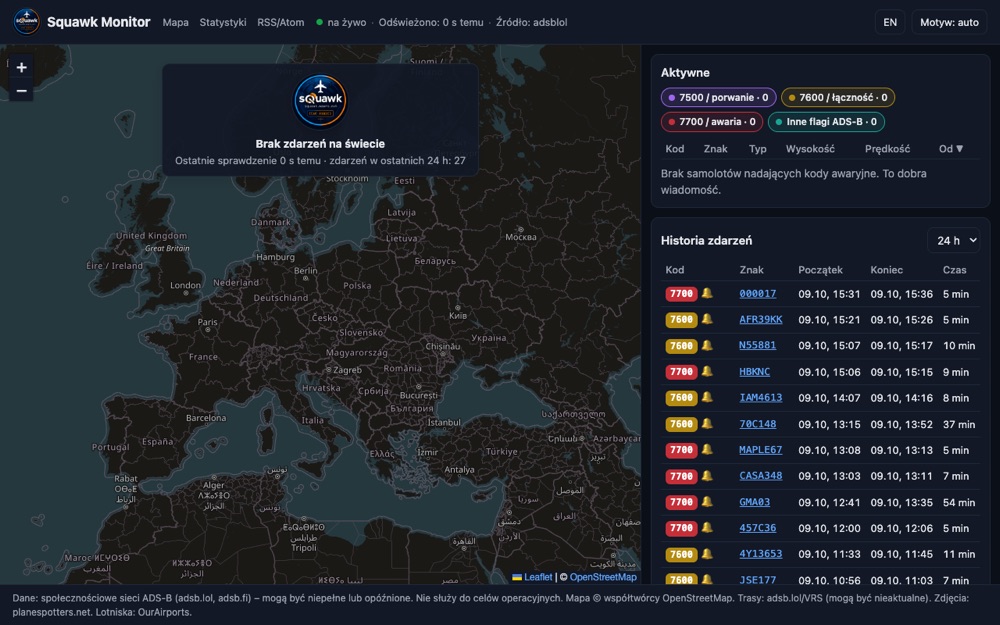Click the 7700 badge in the HBKNC row

(681, 372)
